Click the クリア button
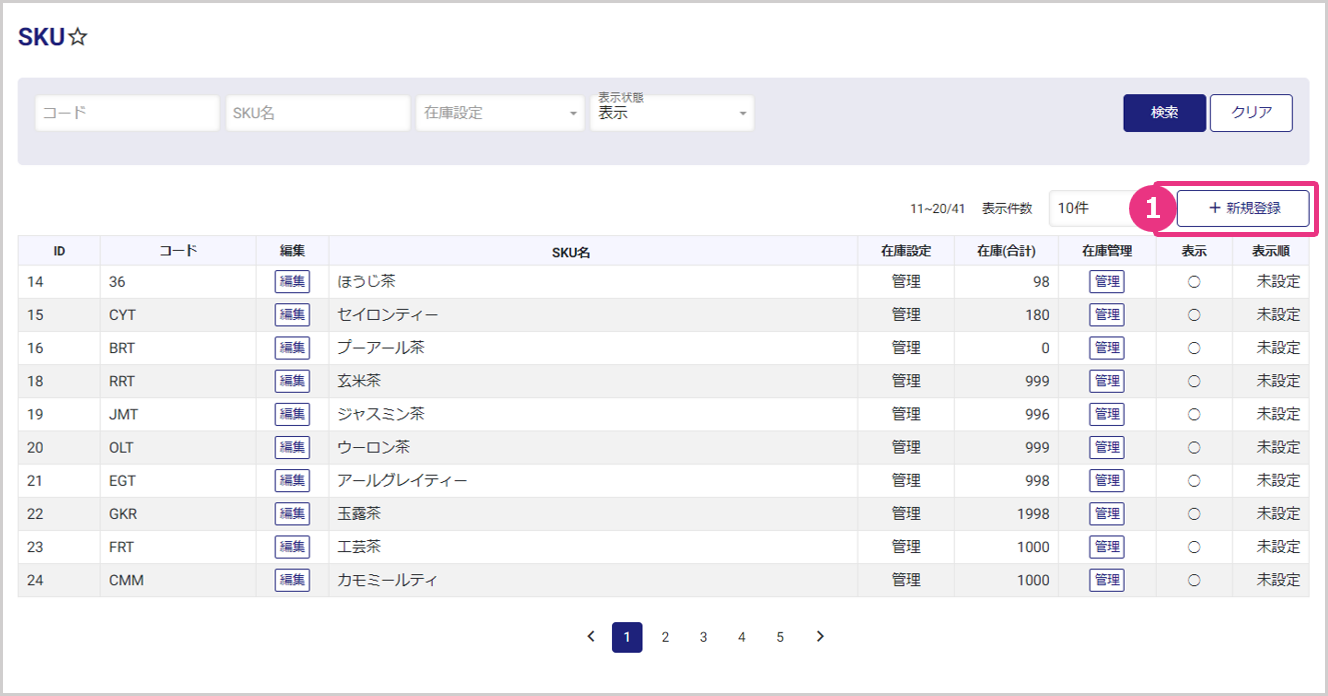 pos(1251,113)
